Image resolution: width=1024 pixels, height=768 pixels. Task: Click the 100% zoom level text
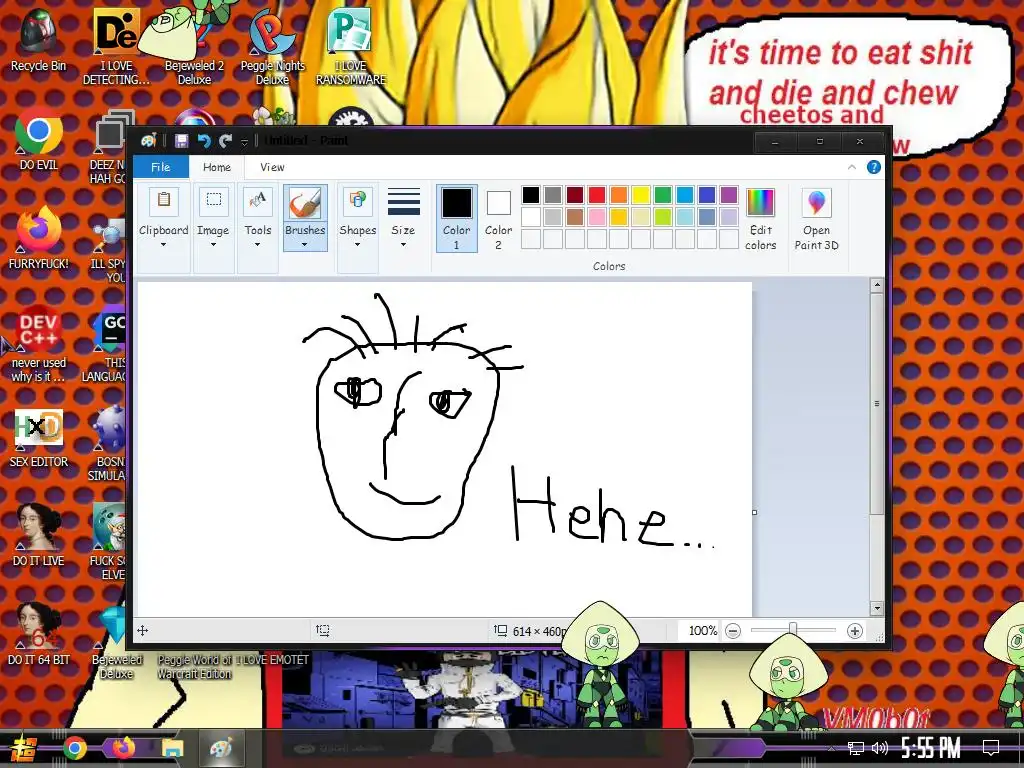tap(703, 631)
